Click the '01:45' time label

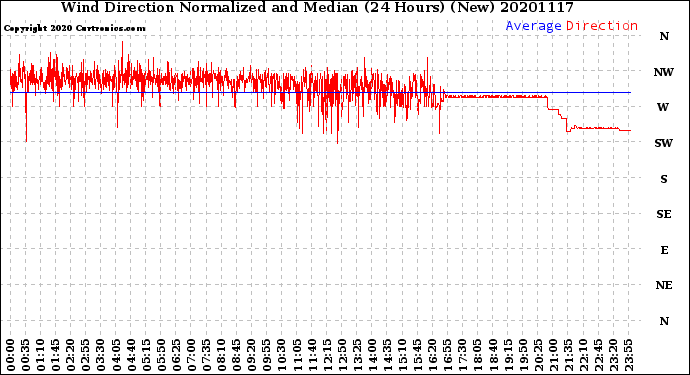tap(56, 355)
